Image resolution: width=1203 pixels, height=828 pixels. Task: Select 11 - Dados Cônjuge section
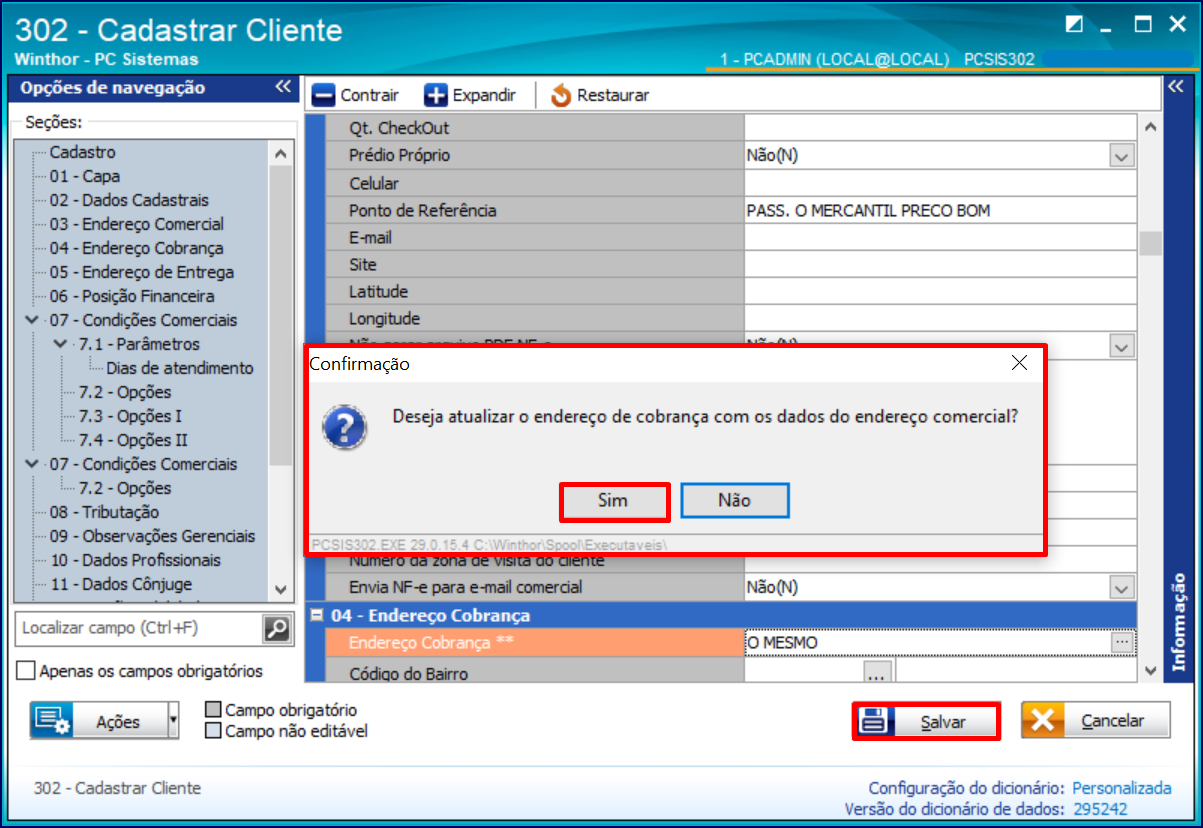(121, 585)
